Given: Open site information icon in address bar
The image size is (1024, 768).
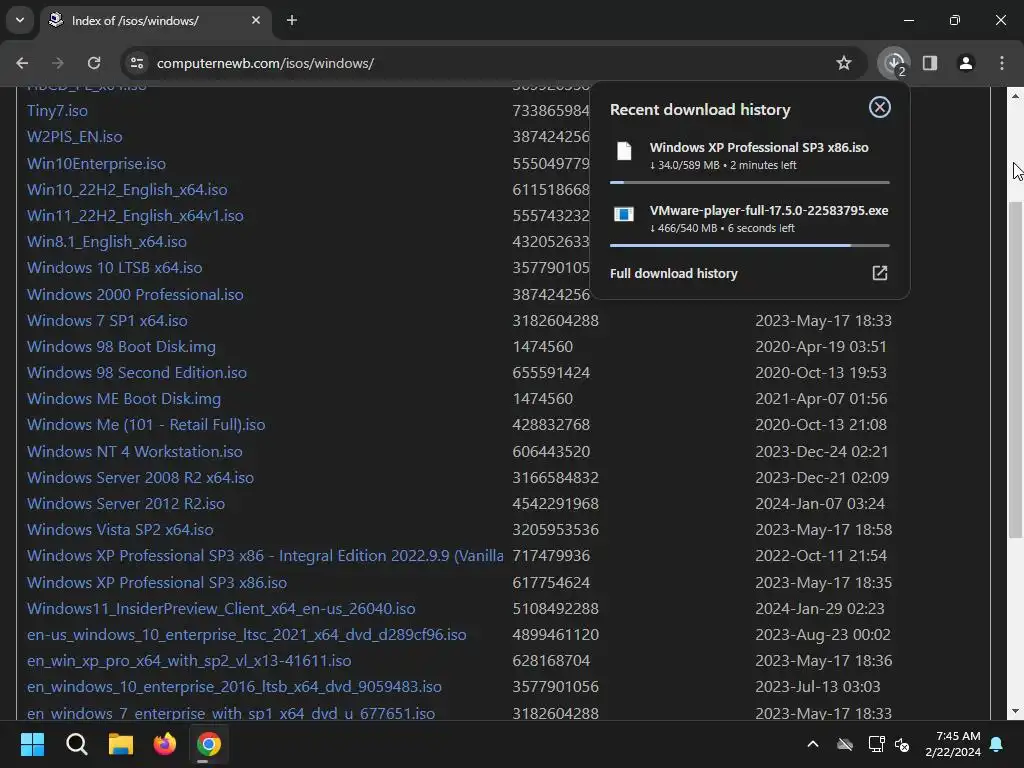Looking at the screenshot, I should 137,63.
